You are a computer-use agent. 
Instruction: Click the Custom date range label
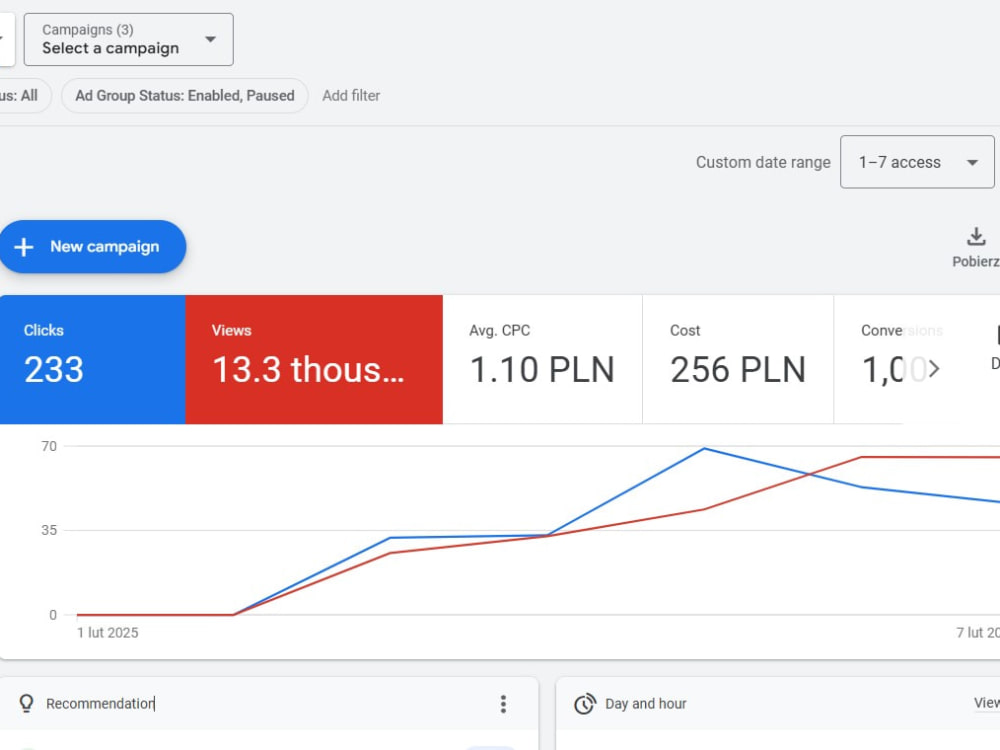[763, 163]
